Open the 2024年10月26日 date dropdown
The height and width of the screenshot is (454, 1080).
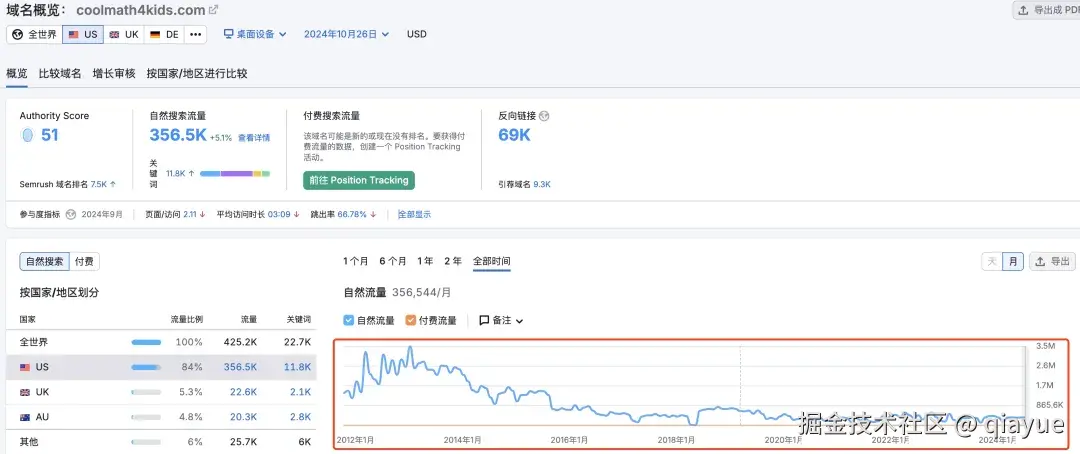pyautogui.click(x=346, y=34)
